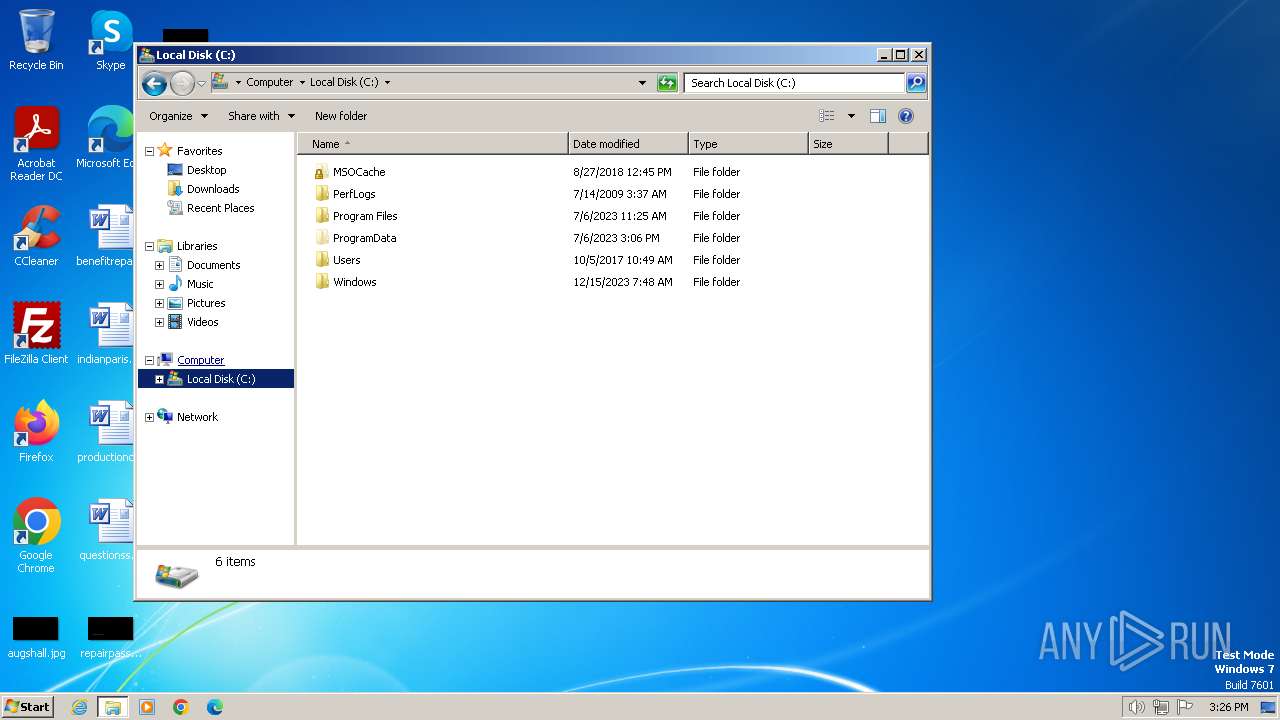
Task: Open the recent pages dropdown arrow
Action: click(201, 83)
